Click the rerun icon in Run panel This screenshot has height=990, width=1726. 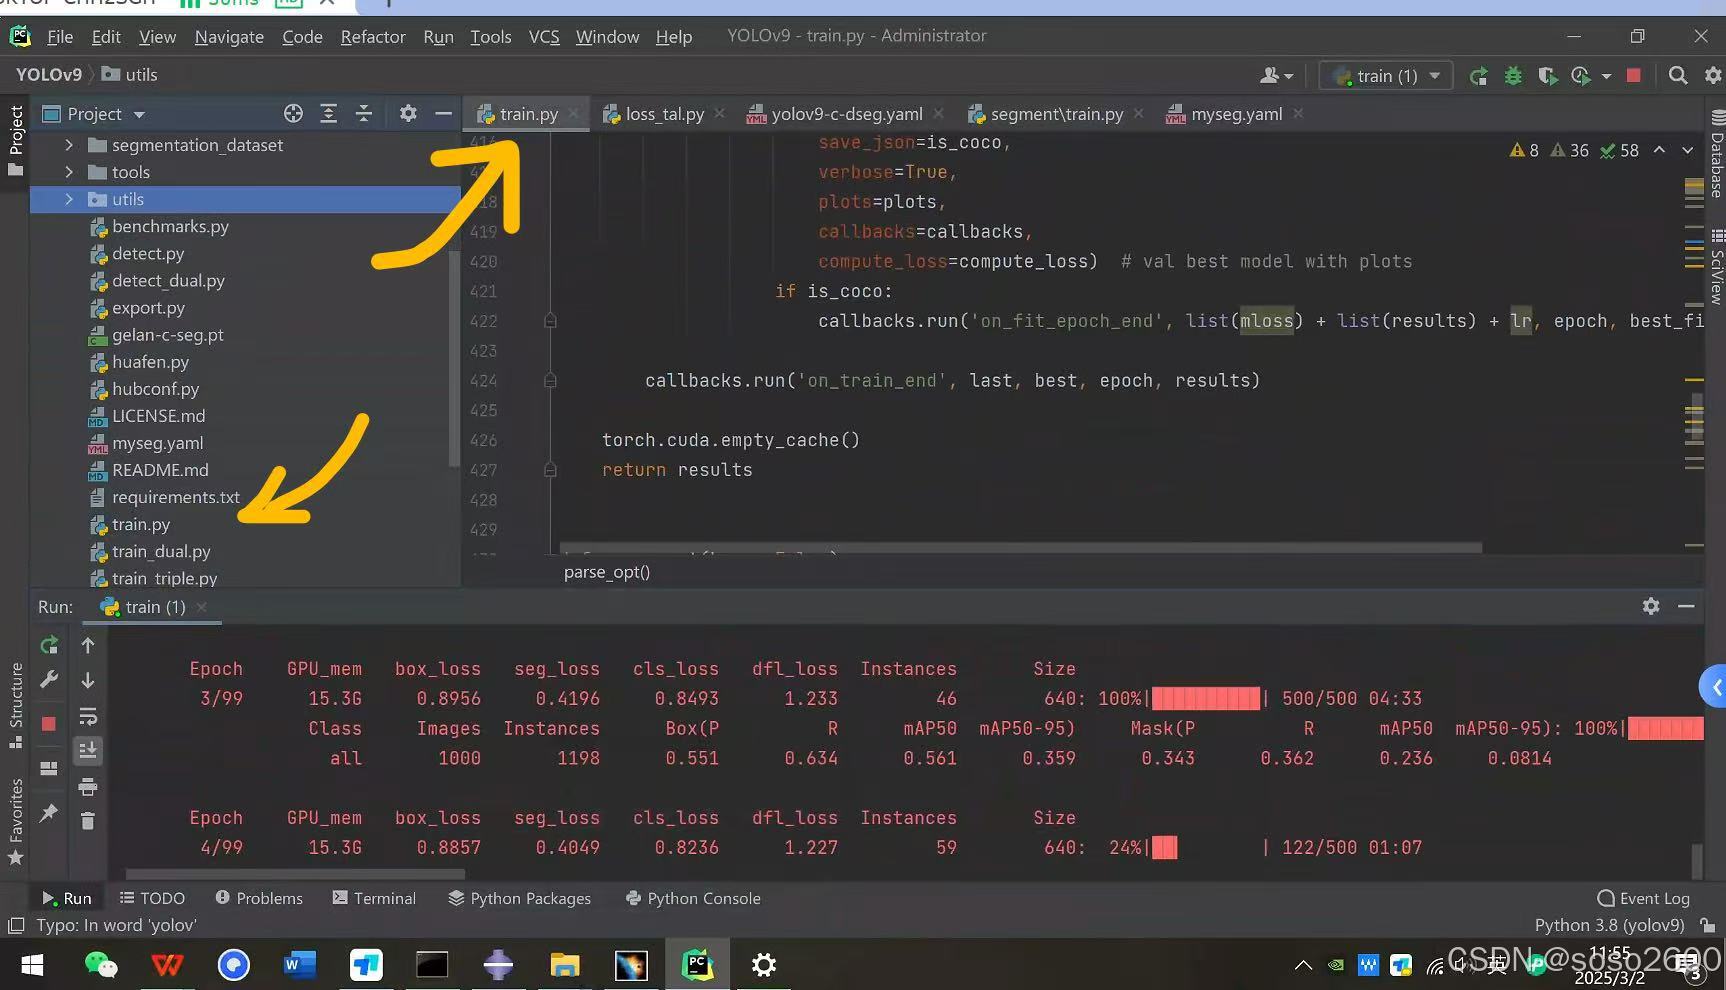pyautogui.click(x=49, y=646)
